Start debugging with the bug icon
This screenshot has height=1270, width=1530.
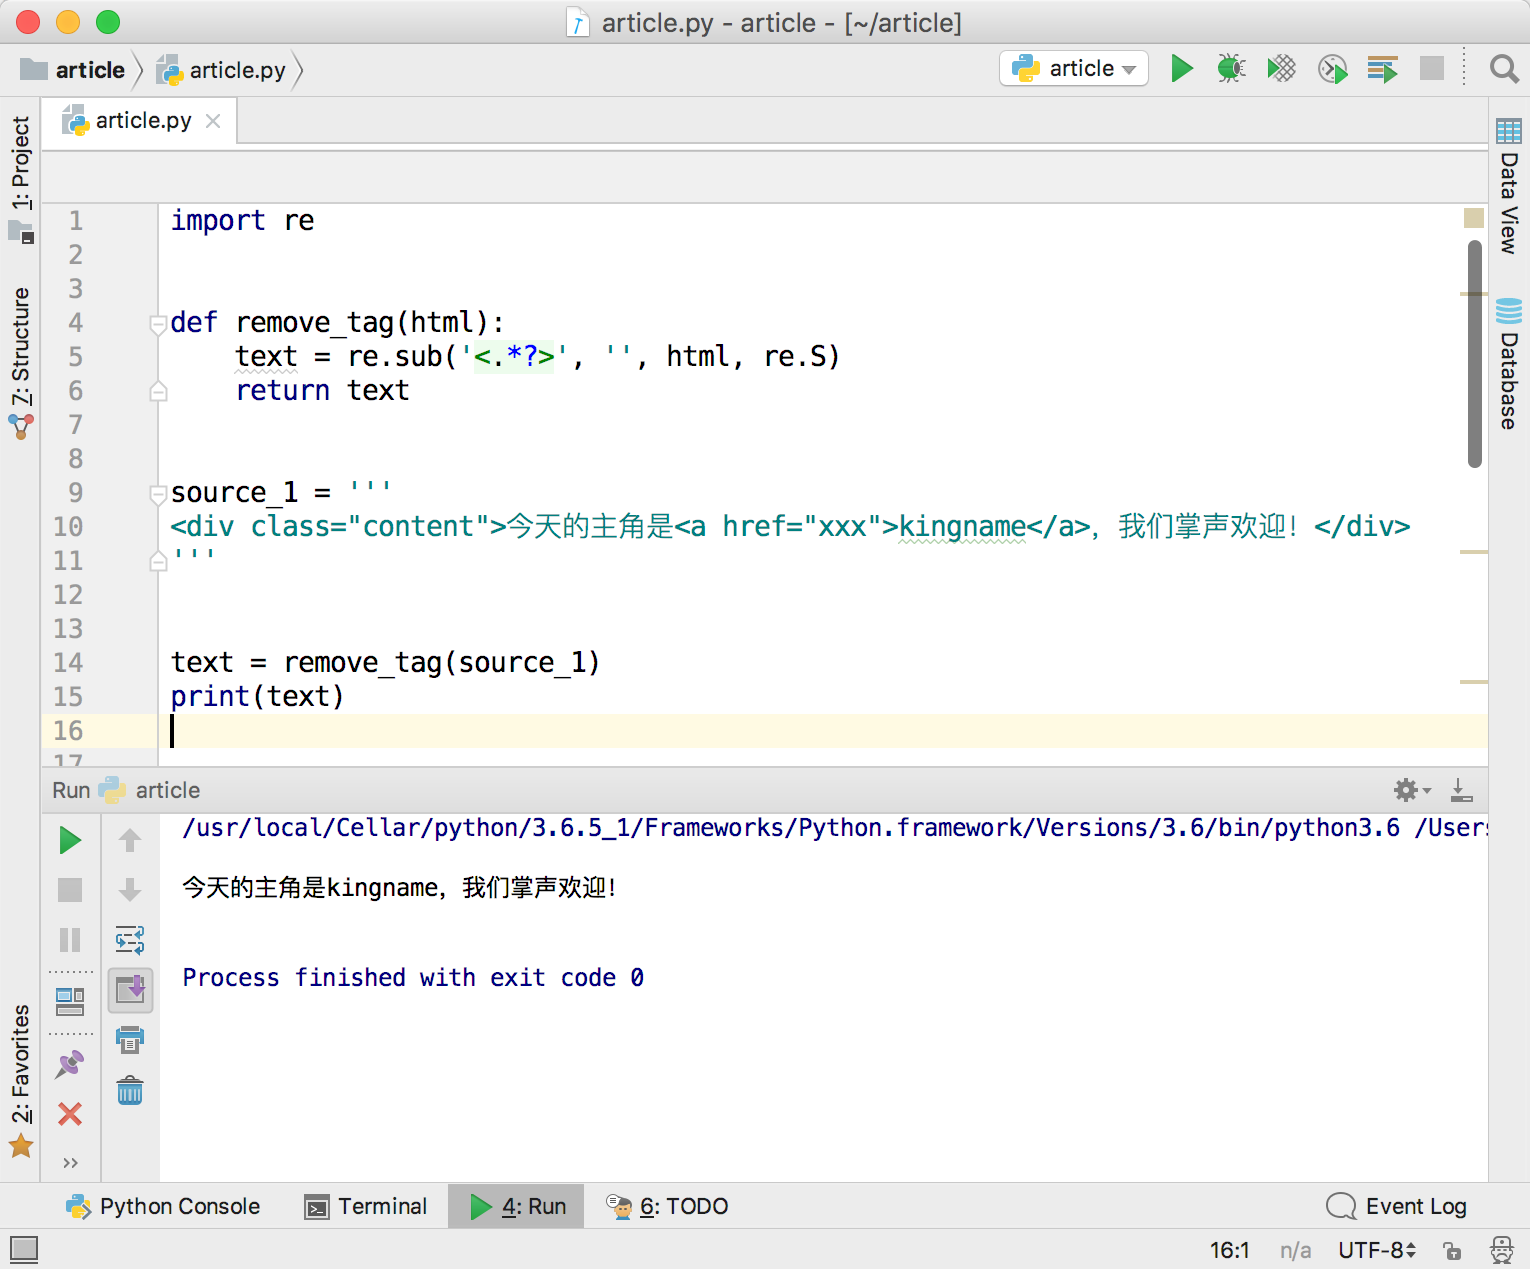1231,68
